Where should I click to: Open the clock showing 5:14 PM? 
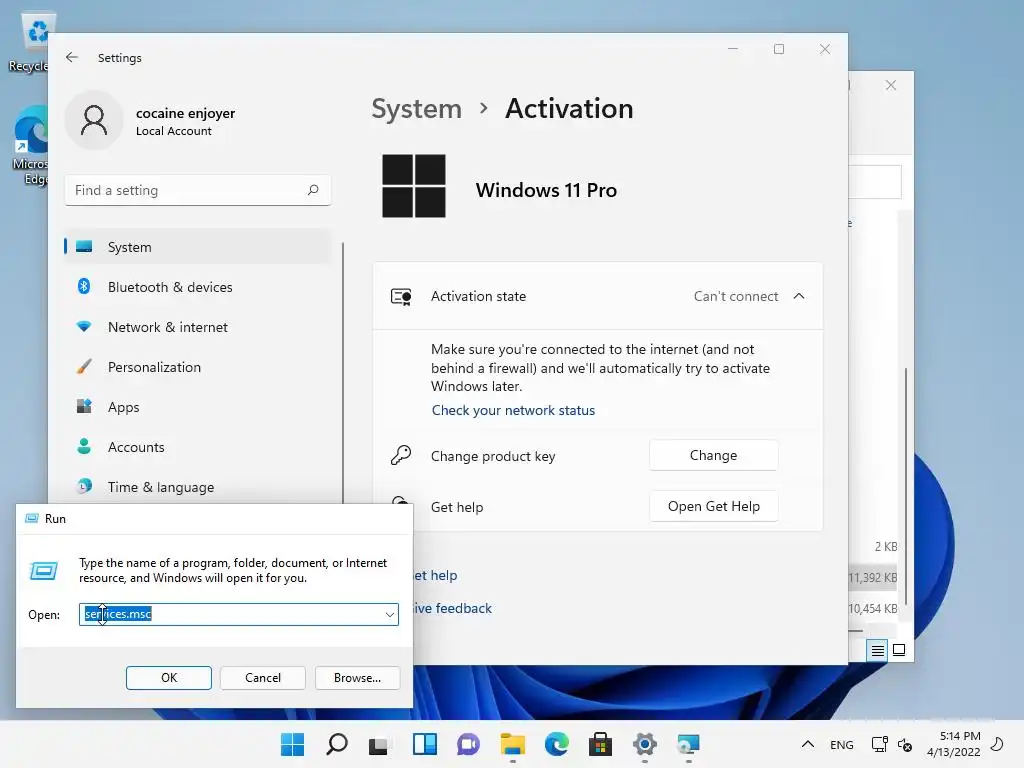coord(954,744)
